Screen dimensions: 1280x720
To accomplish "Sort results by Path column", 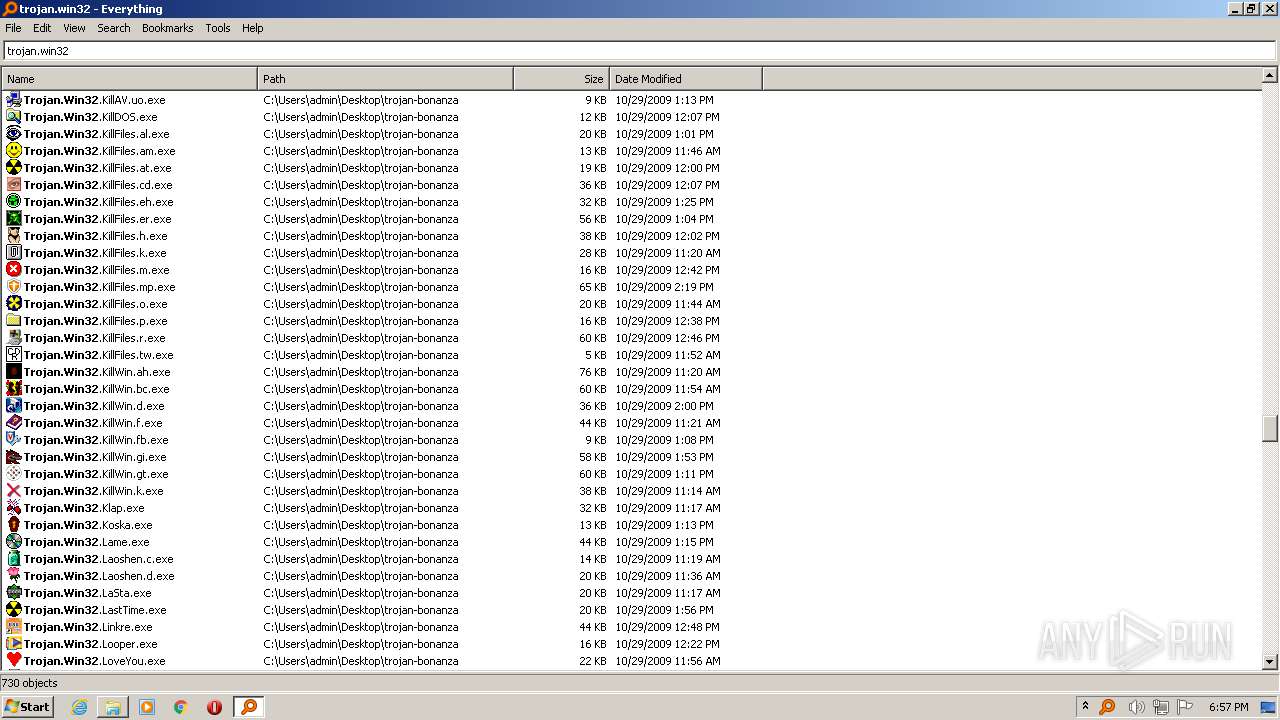I will pyautogui.click(x=385, y=79).
